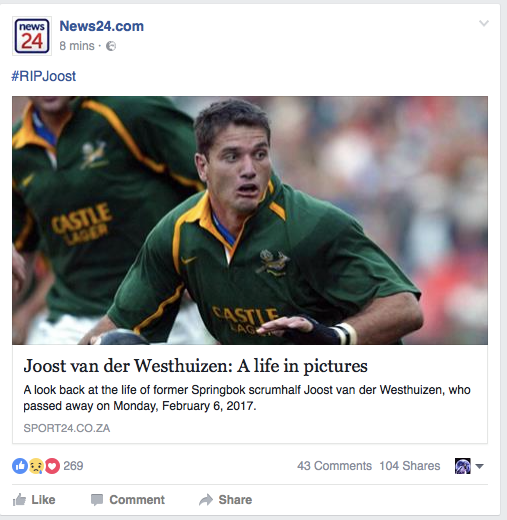Click the public globe privacy icon
Screen dimensions: 507x520
pos(111,46)
